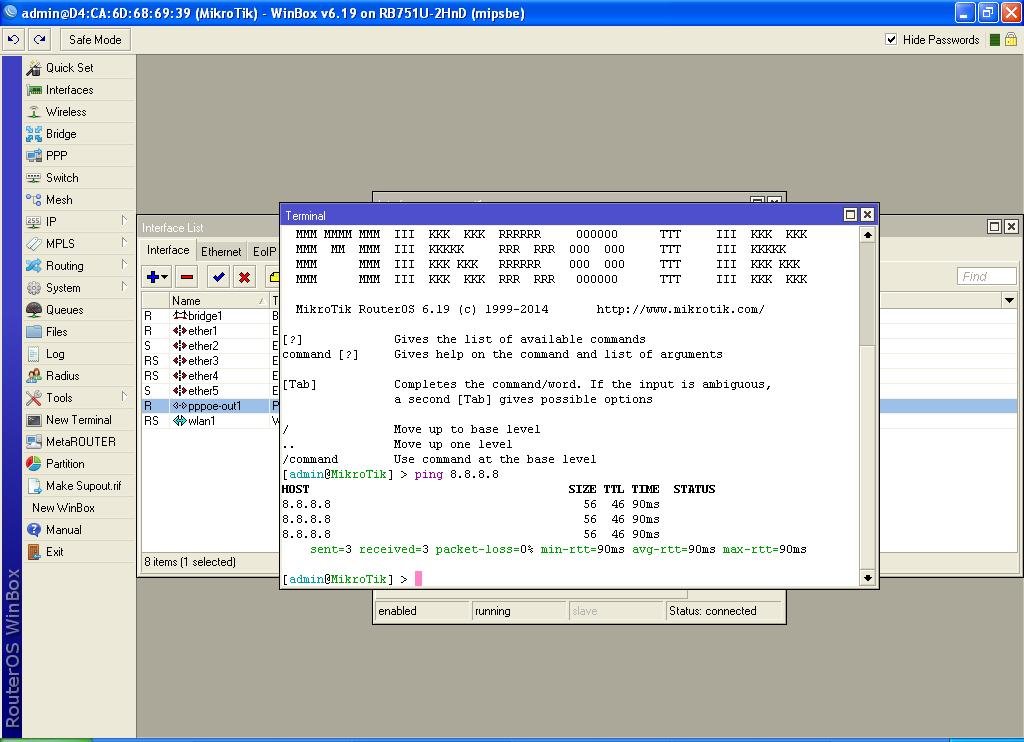Open the blue plus add dropdown
This screenshot has width=1024, height=742.
click(x=157, y=277)
